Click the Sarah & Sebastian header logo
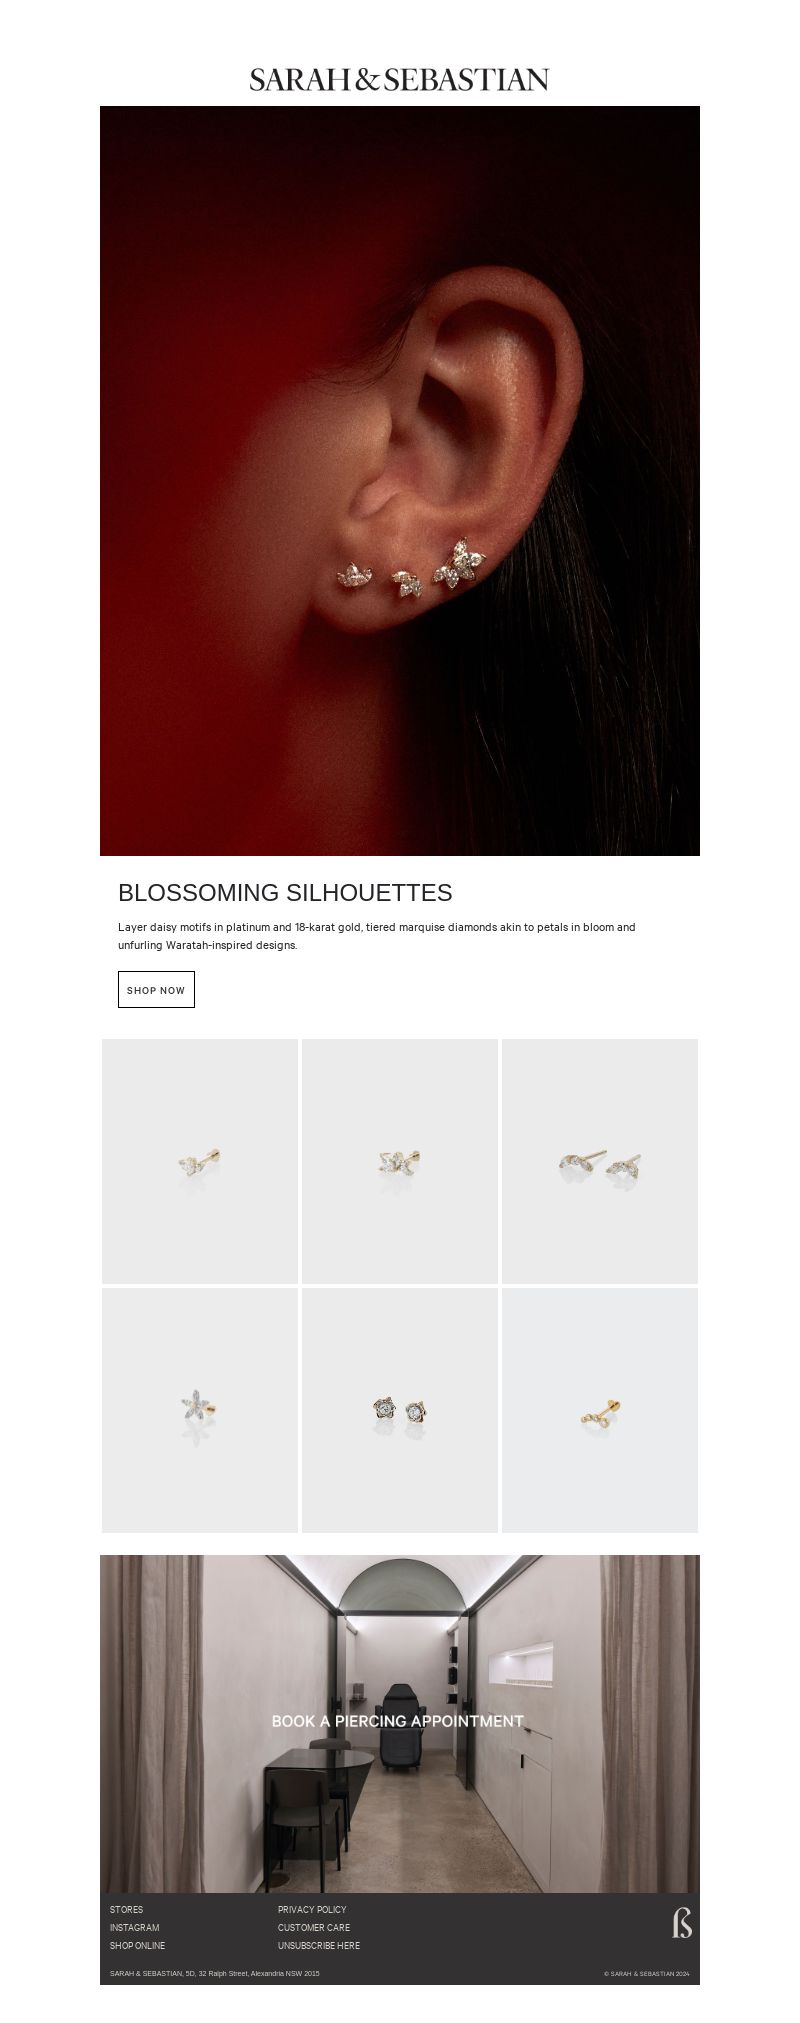This screenshot has height=2023, width=800. point(399,80)
